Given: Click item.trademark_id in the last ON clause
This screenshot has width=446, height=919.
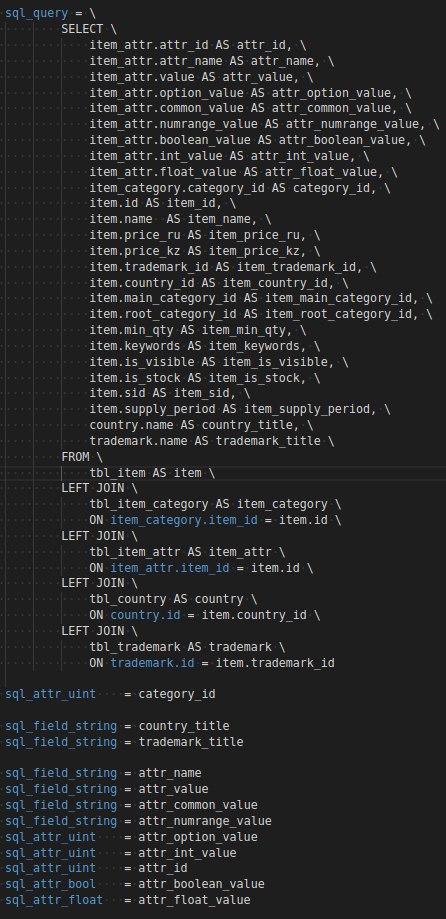Looking at the screenshot, I should (275, 662).
